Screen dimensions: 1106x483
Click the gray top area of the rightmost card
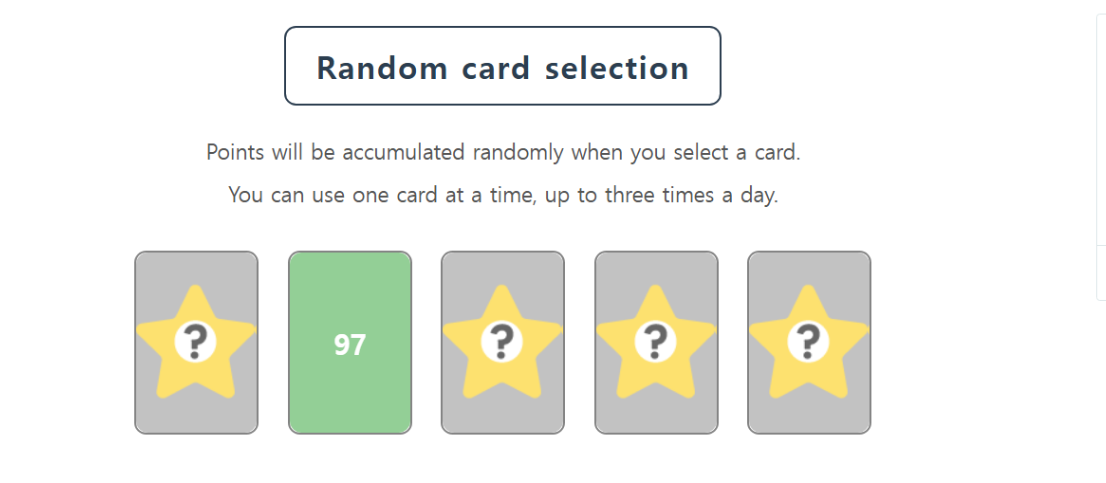809,268
